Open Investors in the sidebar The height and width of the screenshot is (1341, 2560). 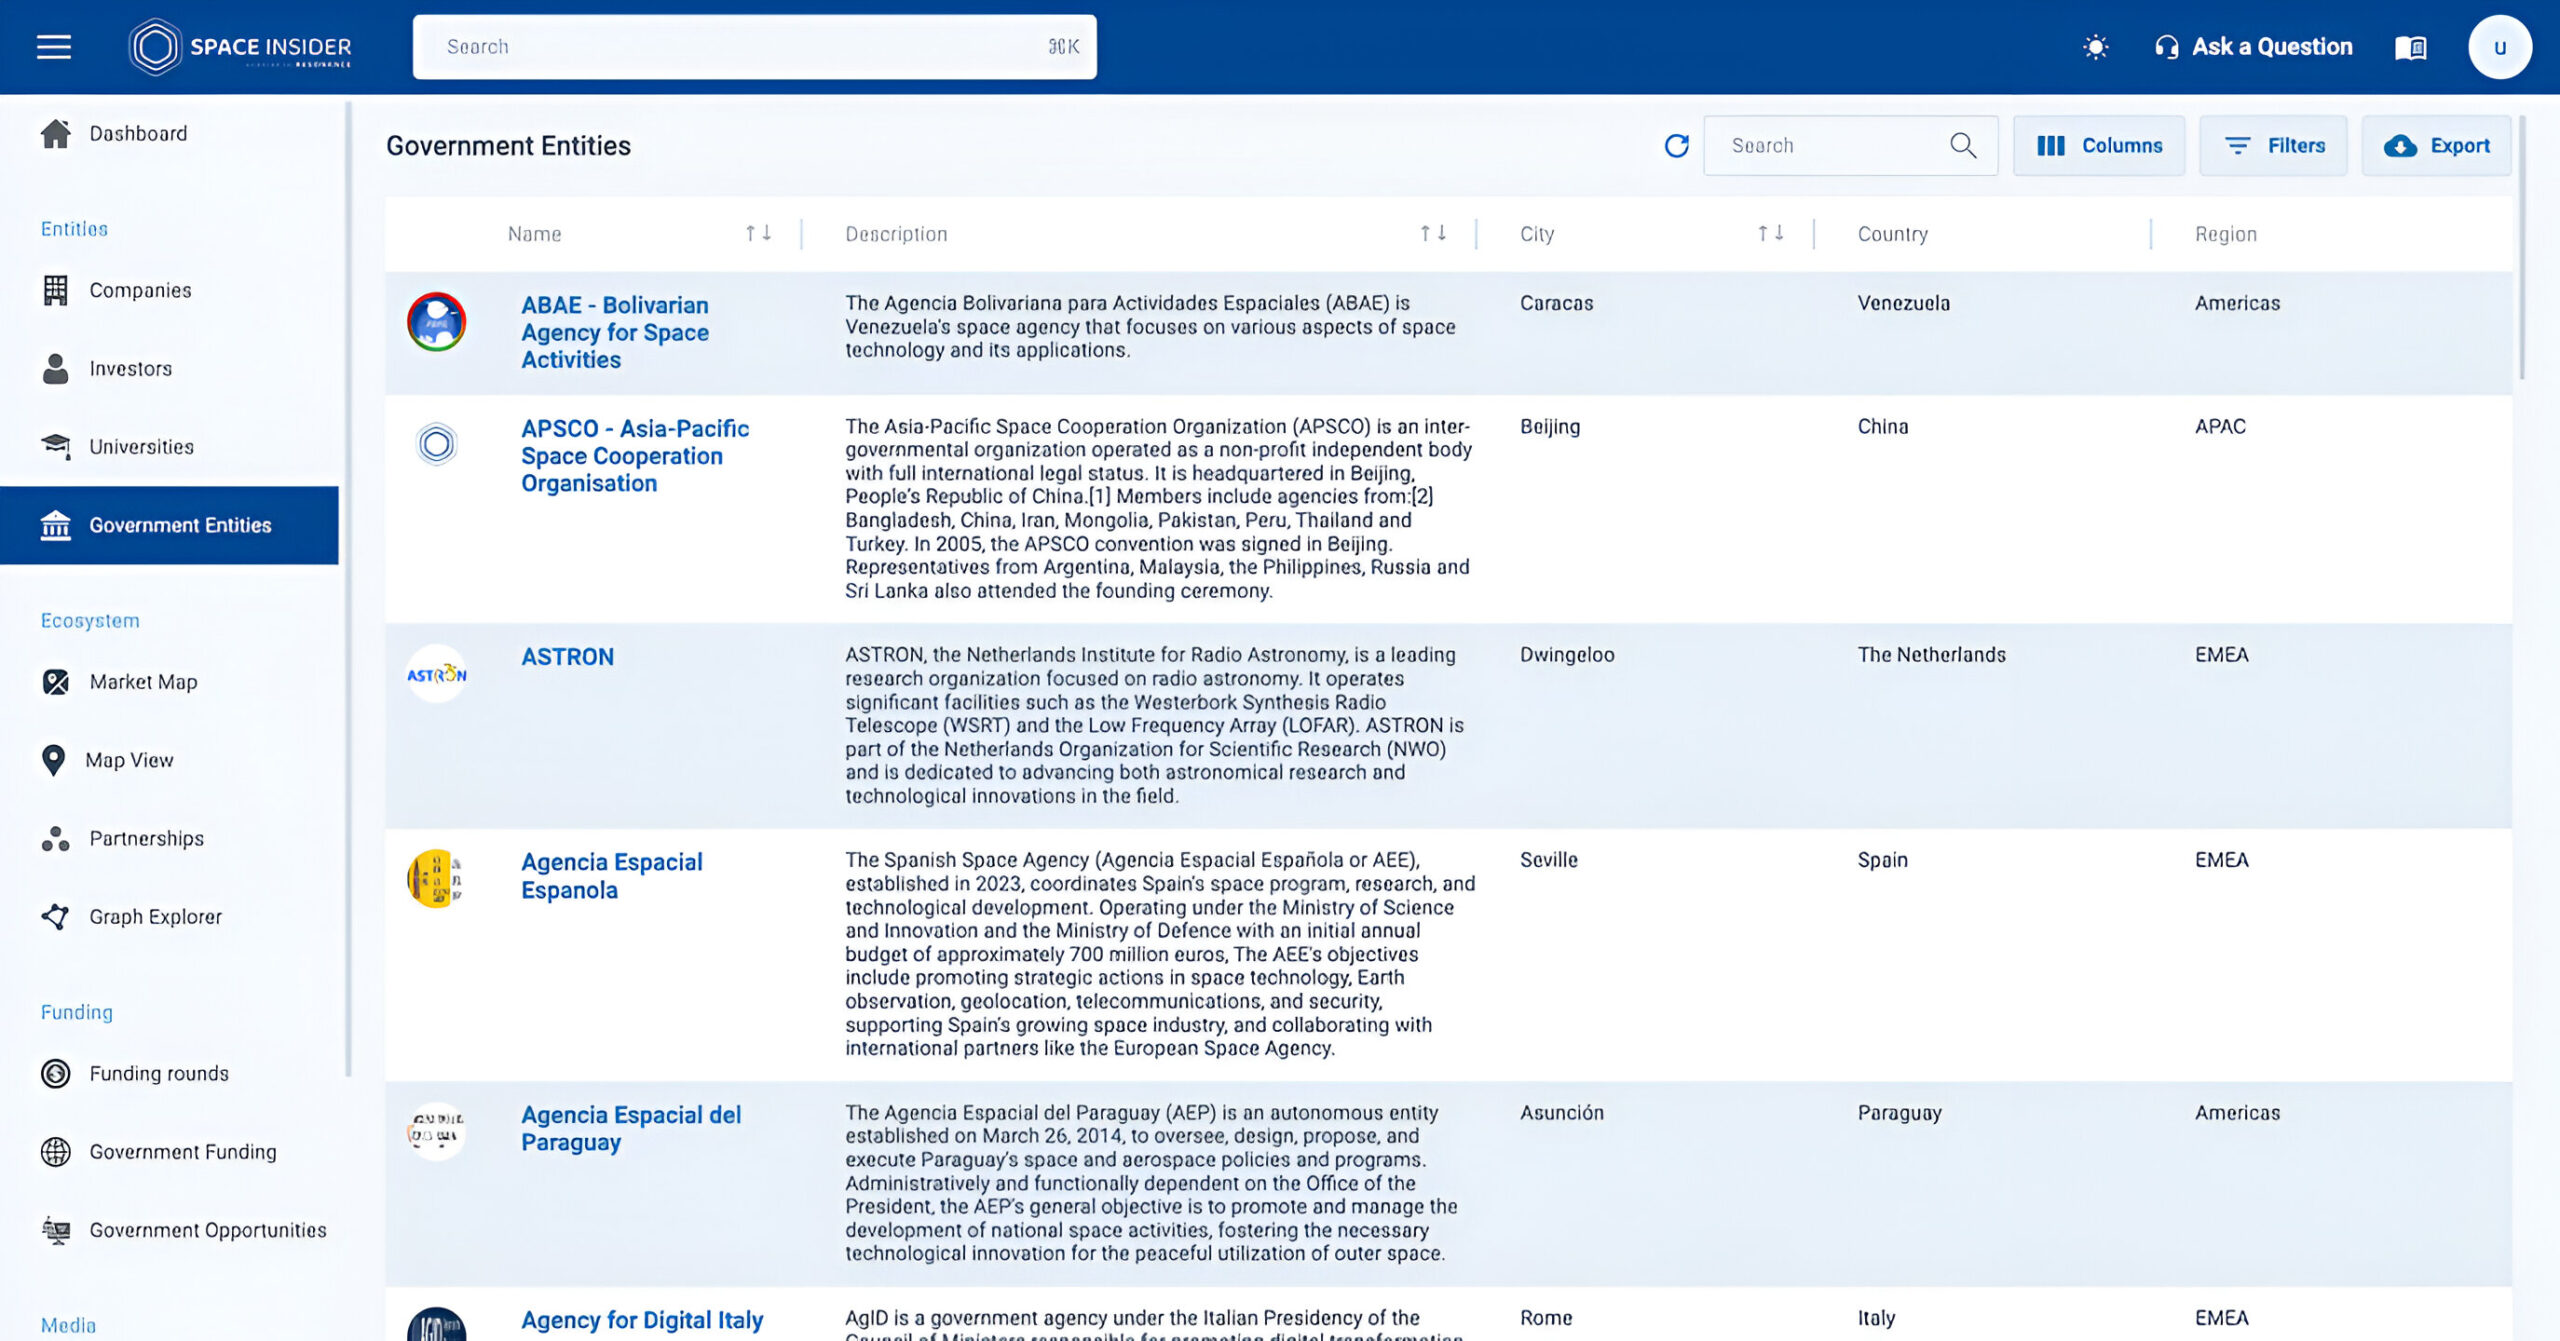169,368
